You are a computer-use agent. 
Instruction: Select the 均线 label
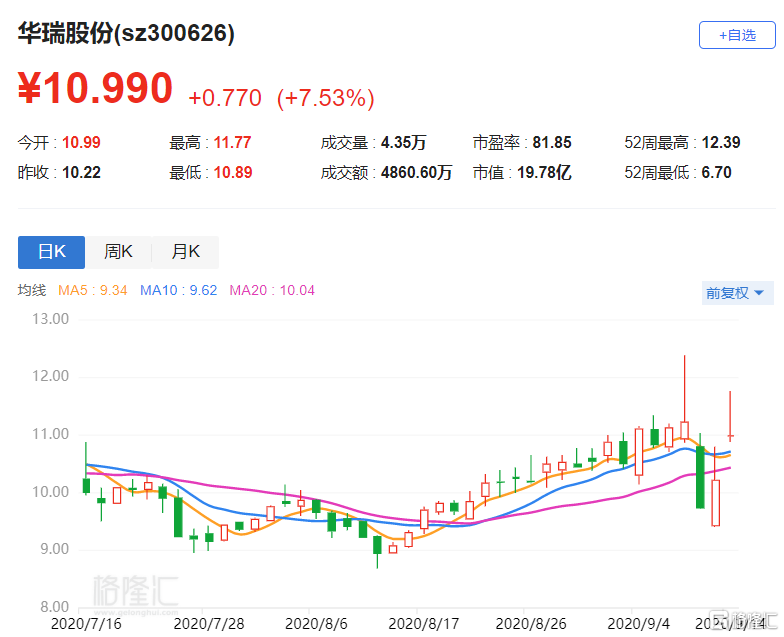click(32, 290)
